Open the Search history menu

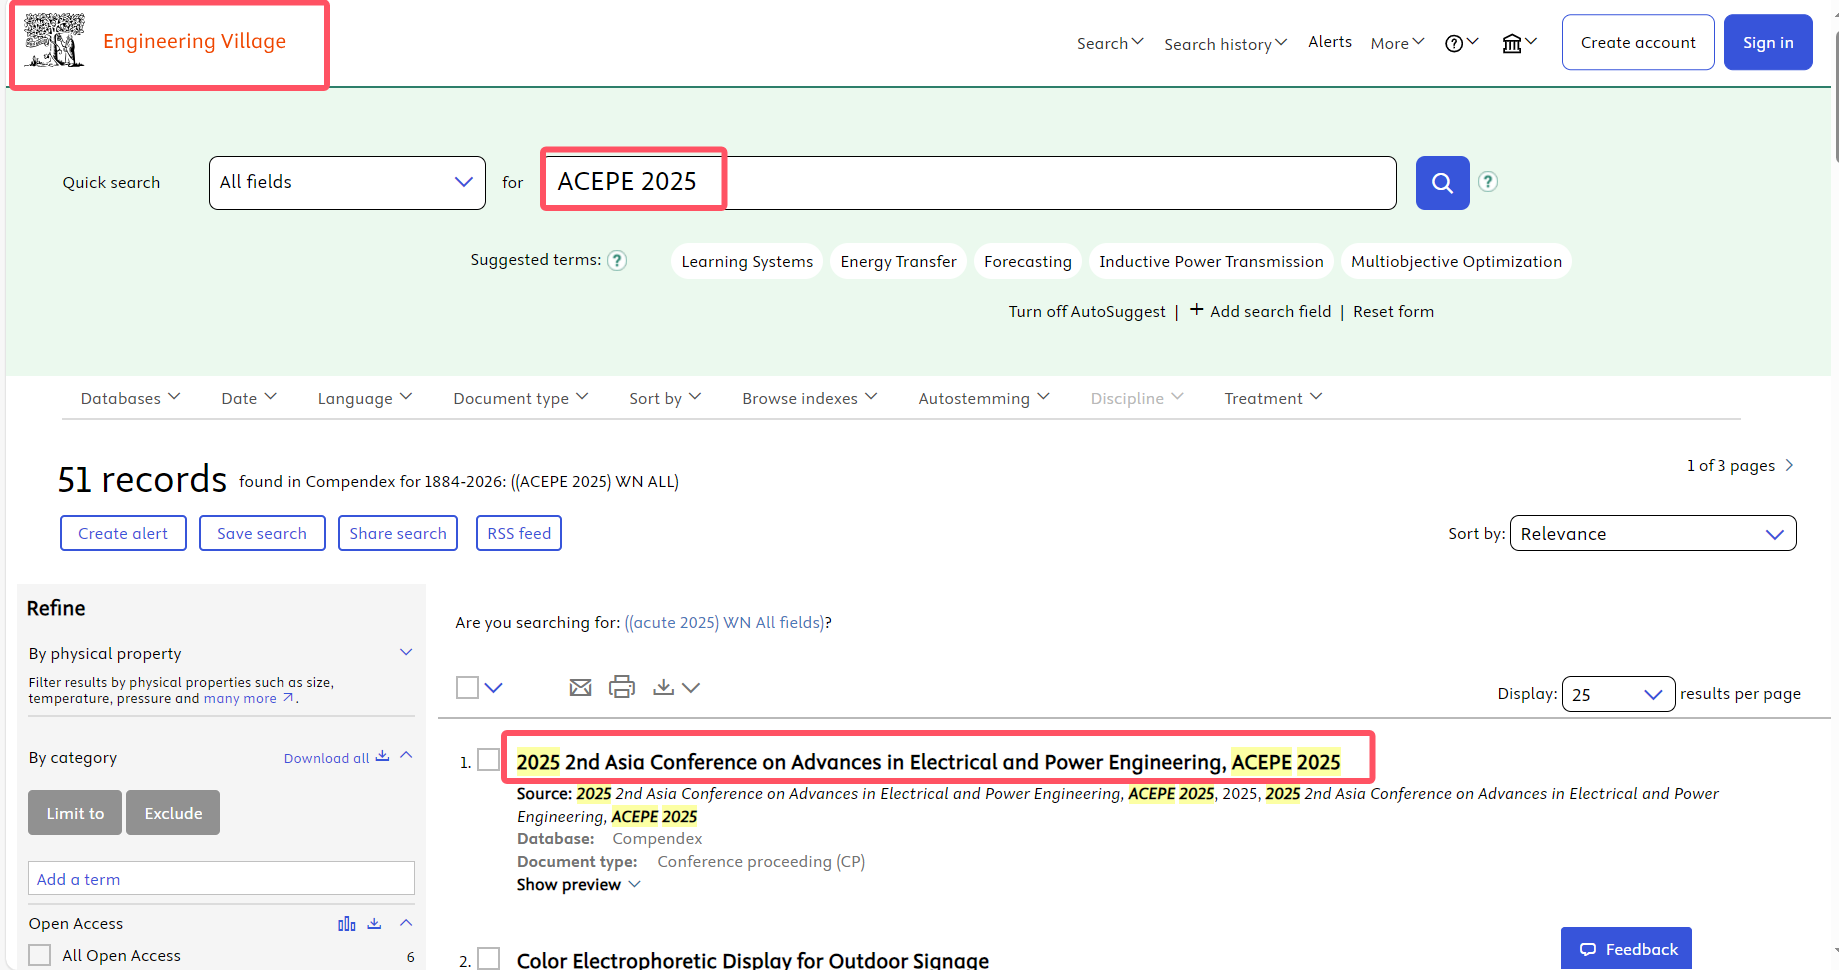click(1226, 44)
